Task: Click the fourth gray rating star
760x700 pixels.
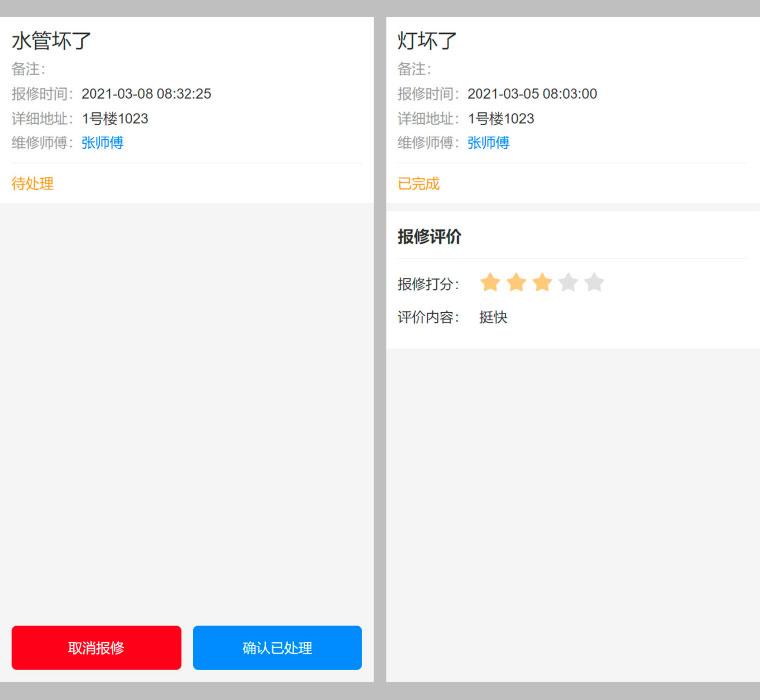Action: click(568, 282)
